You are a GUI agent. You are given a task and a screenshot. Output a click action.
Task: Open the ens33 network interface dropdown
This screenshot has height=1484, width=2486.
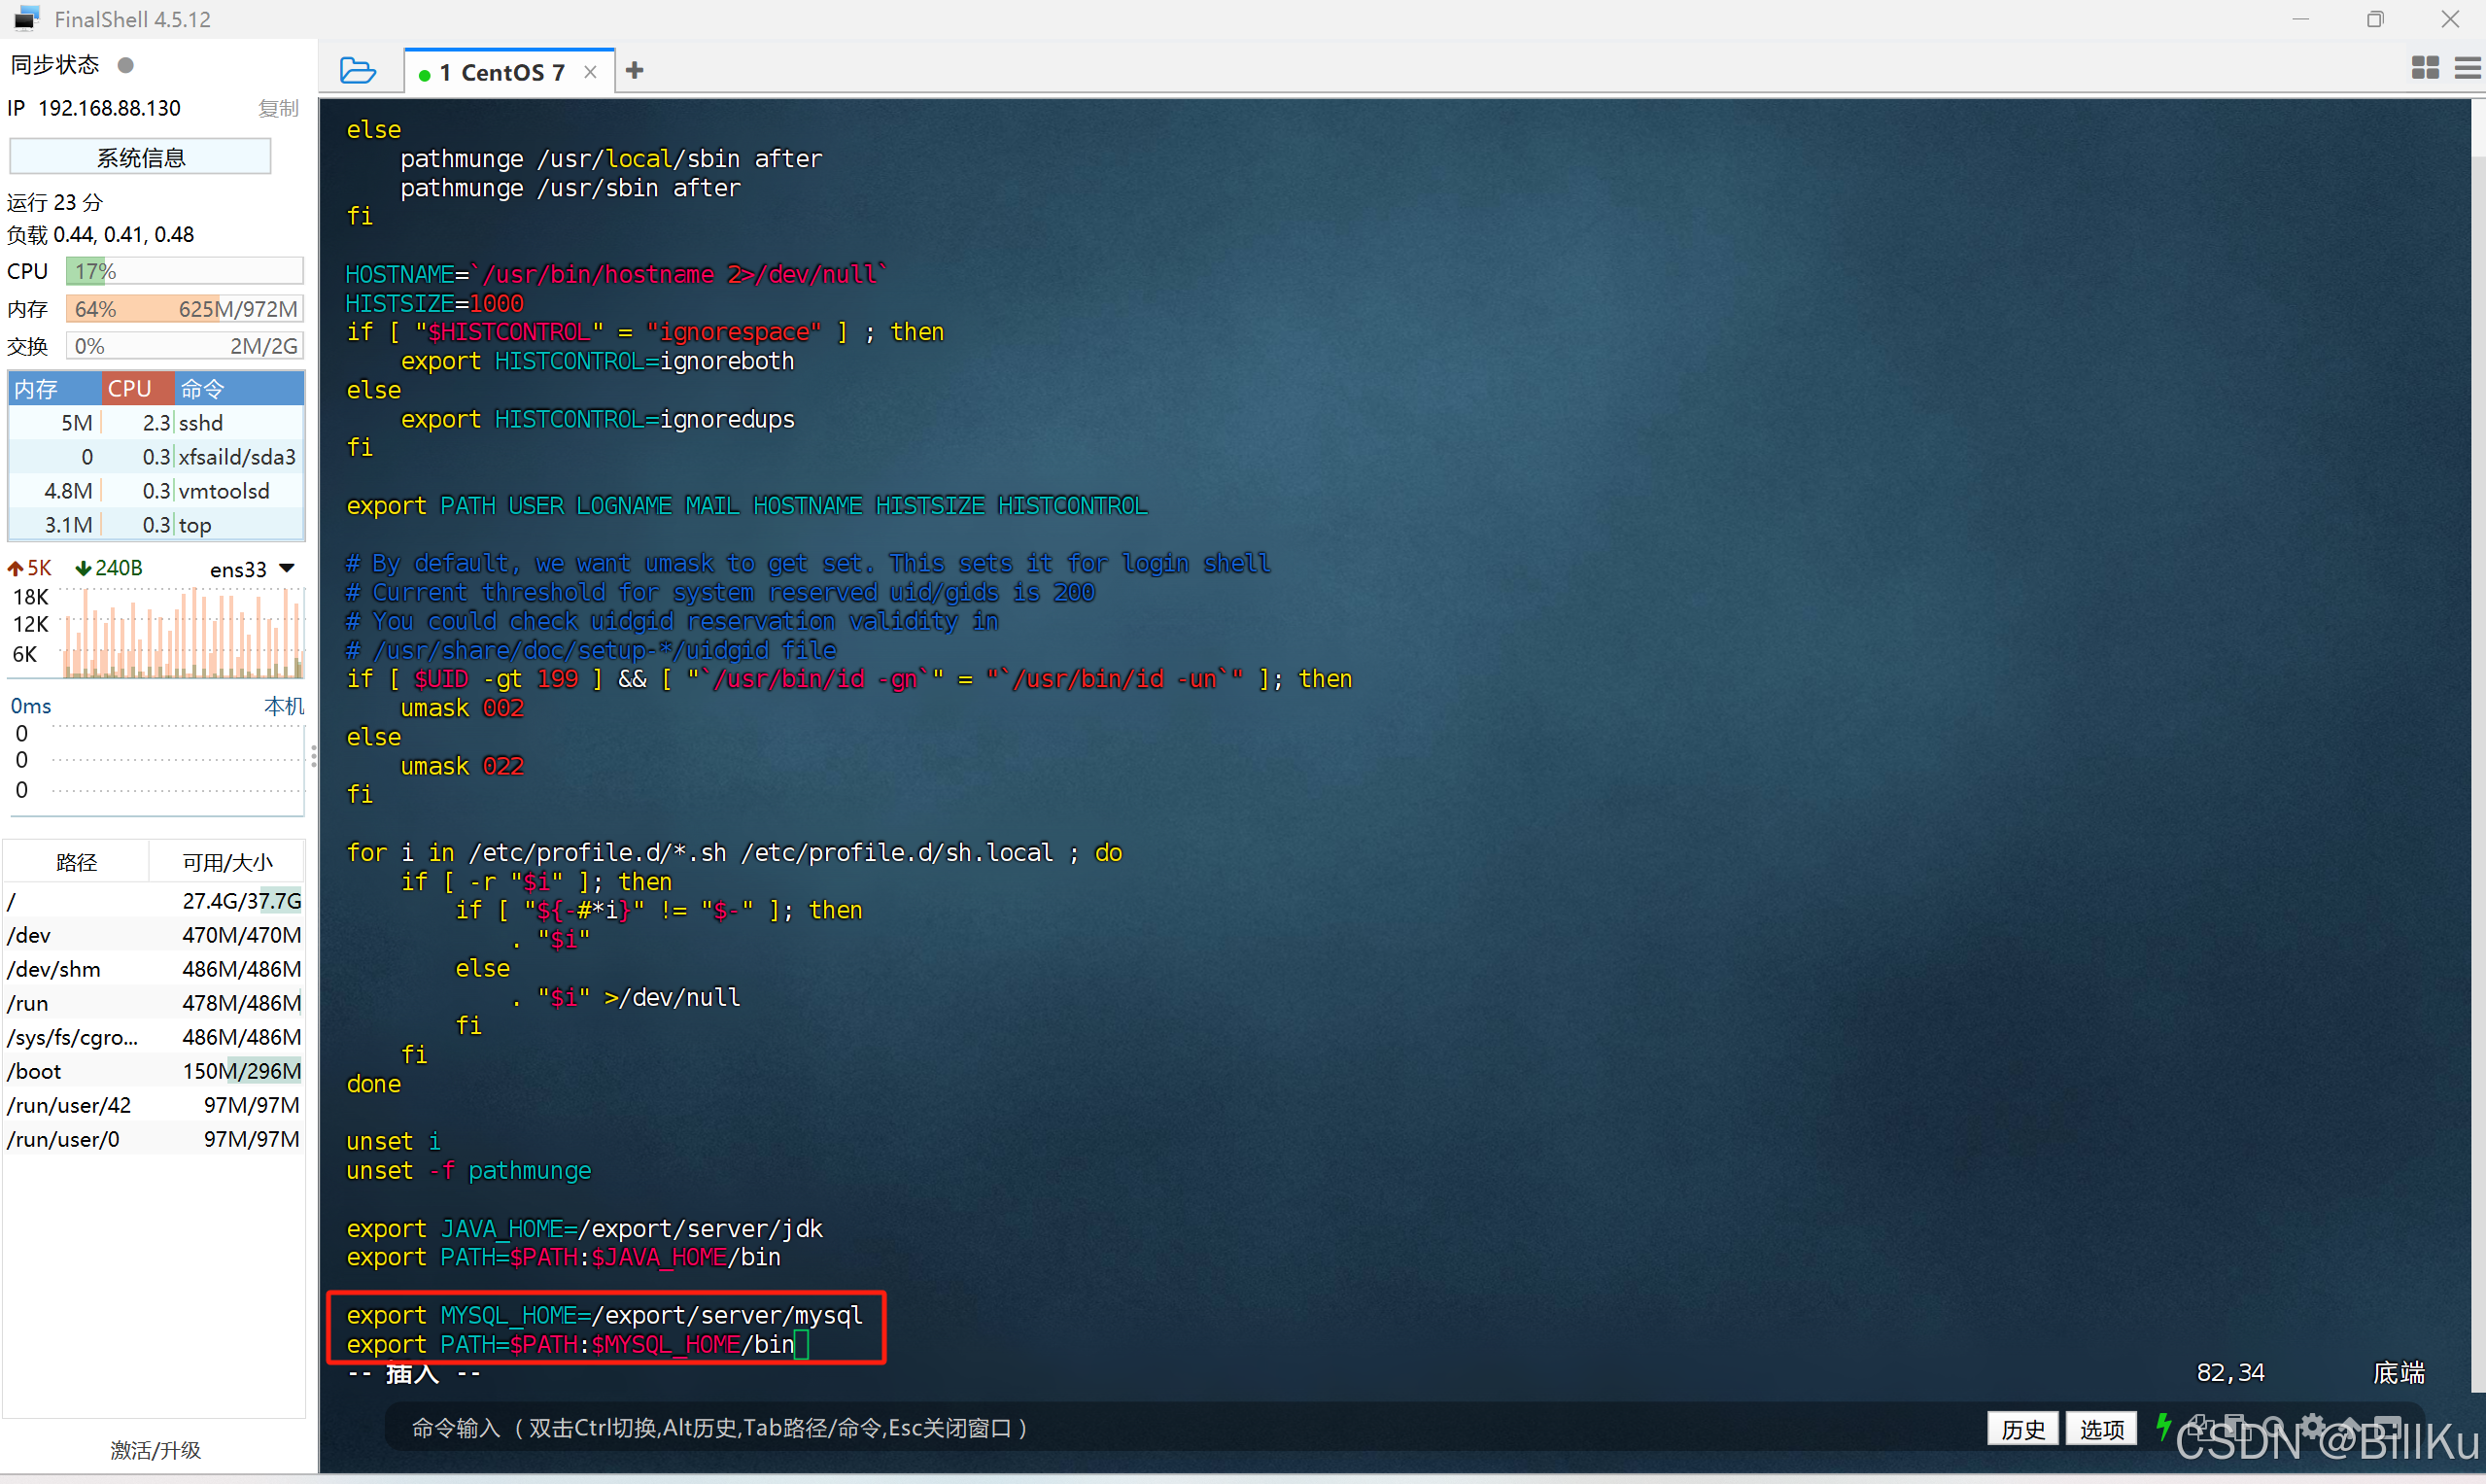[252, 569]
